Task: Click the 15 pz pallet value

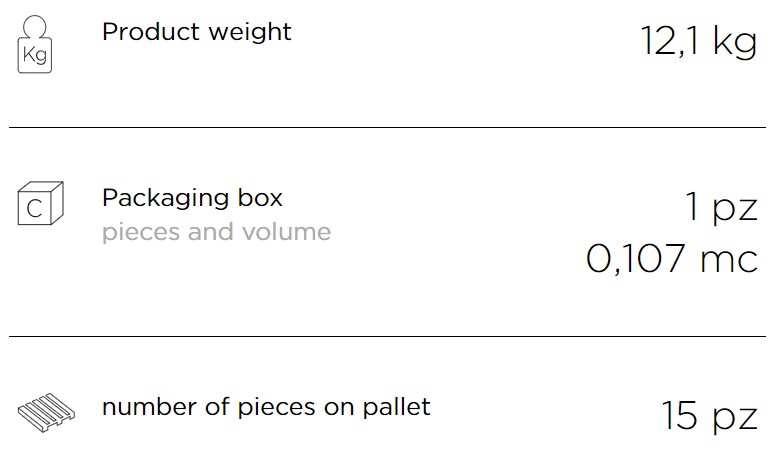Action: [709, 416]
